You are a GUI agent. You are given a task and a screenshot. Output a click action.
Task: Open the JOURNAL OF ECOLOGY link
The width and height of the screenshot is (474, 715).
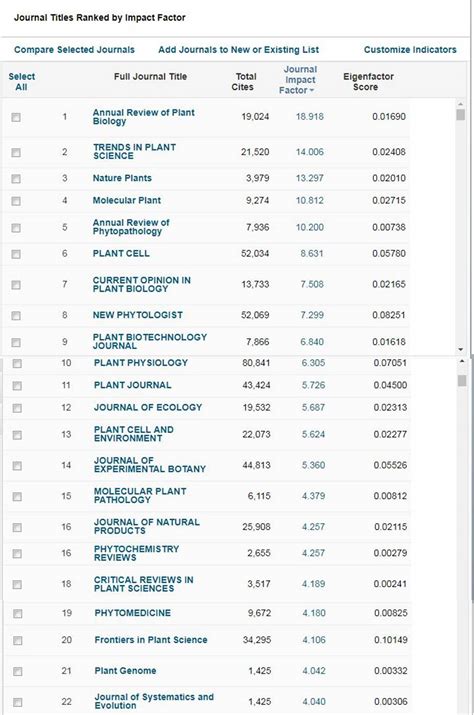(x=148, y=407)
